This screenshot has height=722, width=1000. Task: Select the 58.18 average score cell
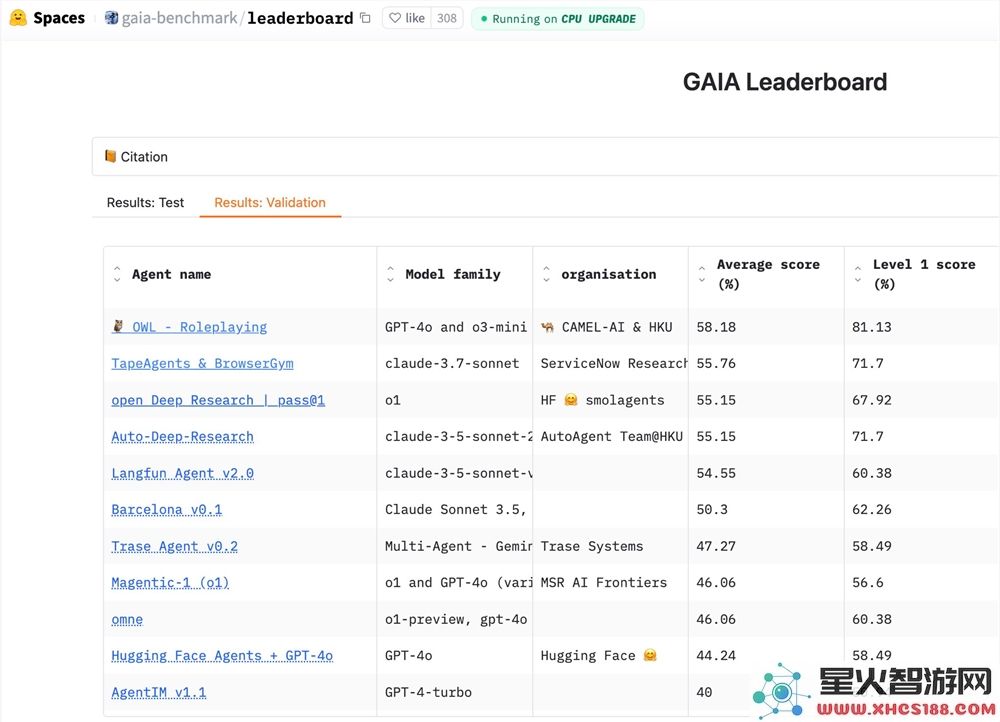767,327
